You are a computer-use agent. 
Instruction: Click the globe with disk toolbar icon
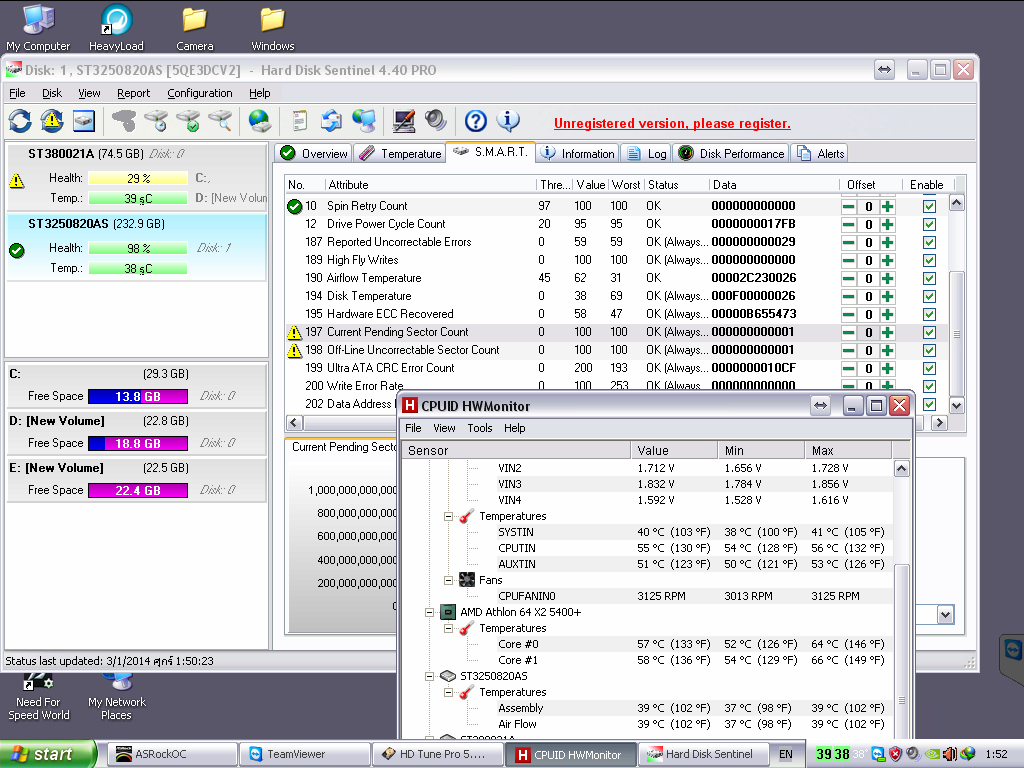pos(260,121)
